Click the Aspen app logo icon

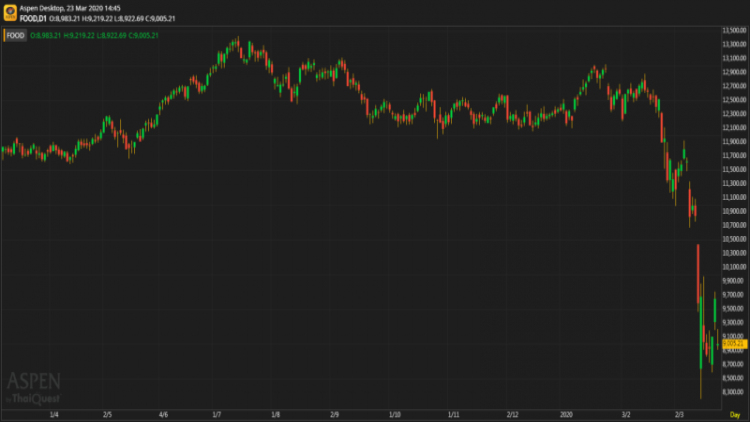coord(10,11)
